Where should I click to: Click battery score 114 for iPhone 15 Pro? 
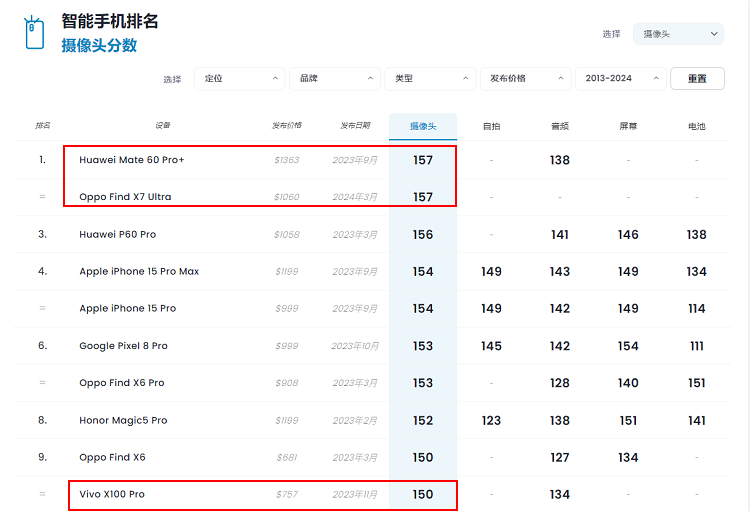pos(696,308)
